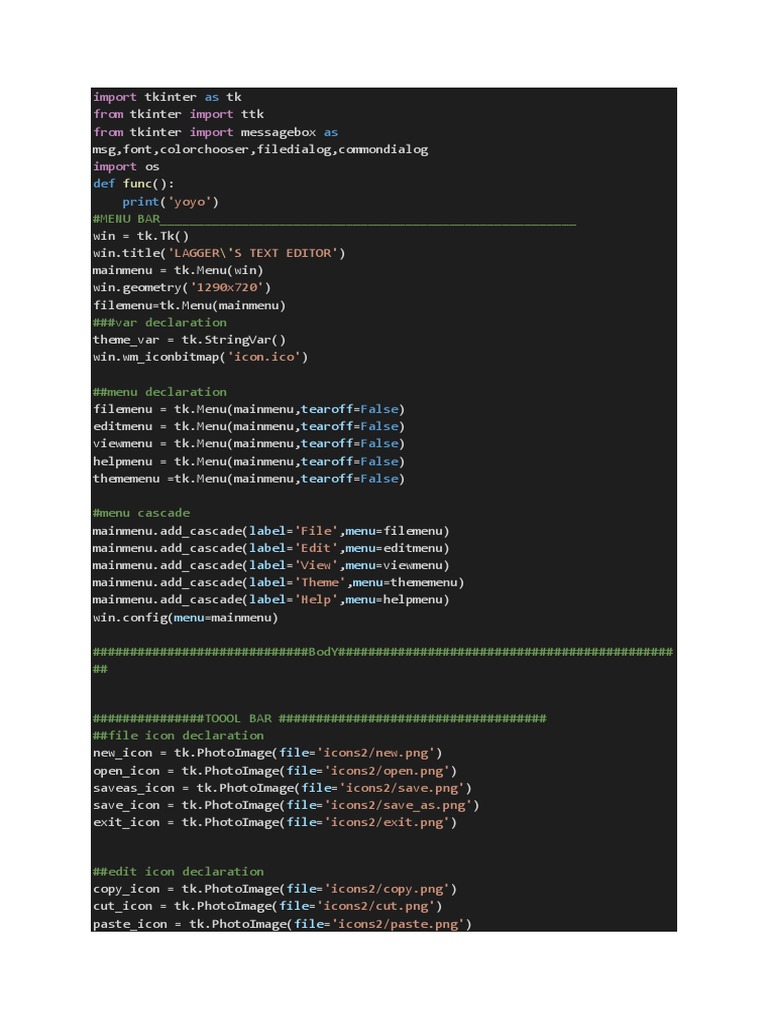Click the 'win.config(menu=mainmenu)' line

185,617
